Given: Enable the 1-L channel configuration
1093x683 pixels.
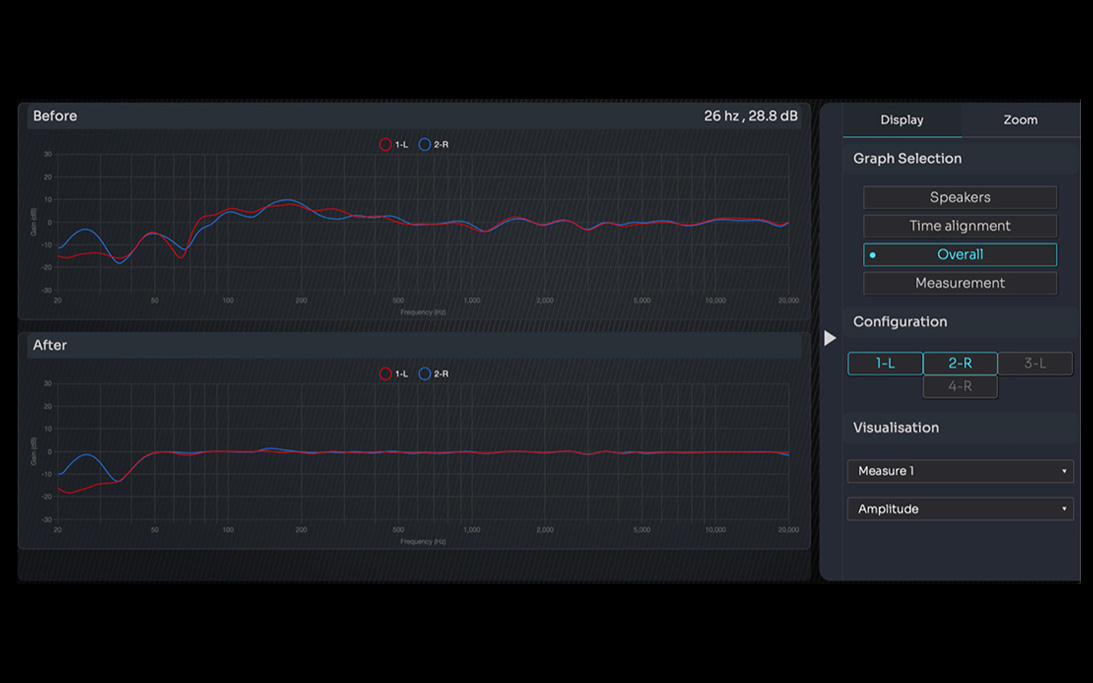Looking at the screenshot, I should pos(885,363).
